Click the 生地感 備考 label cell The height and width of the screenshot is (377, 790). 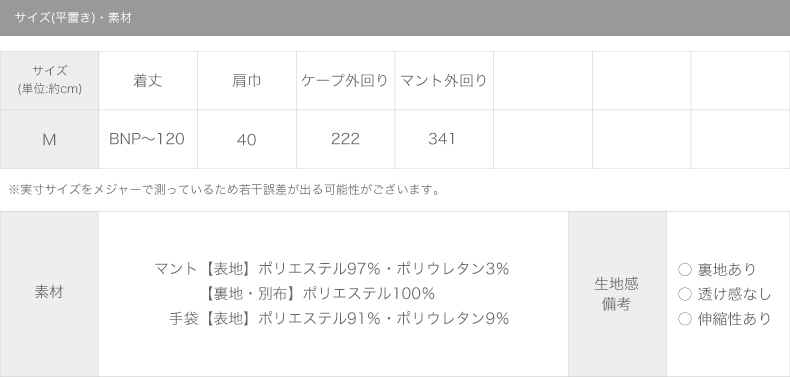click(x=617, y=294)
